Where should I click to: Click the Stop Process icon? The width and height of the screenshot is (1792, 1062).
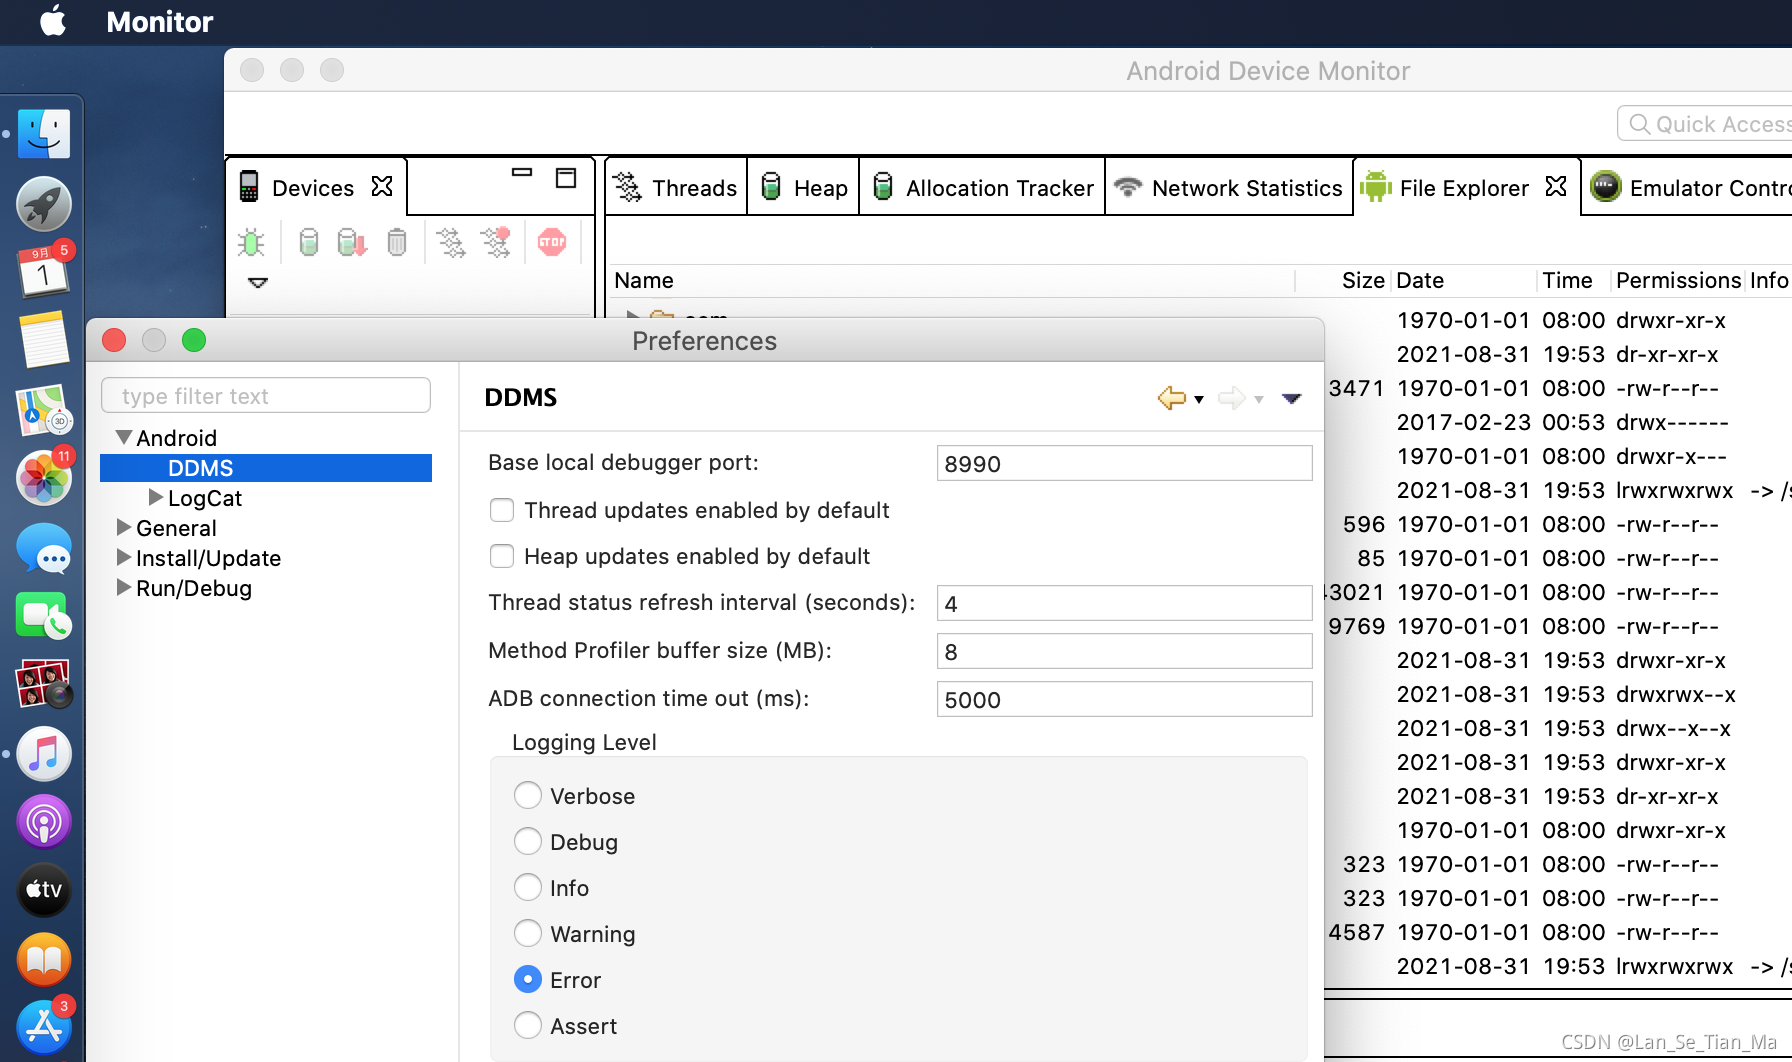tap(552, 242)
